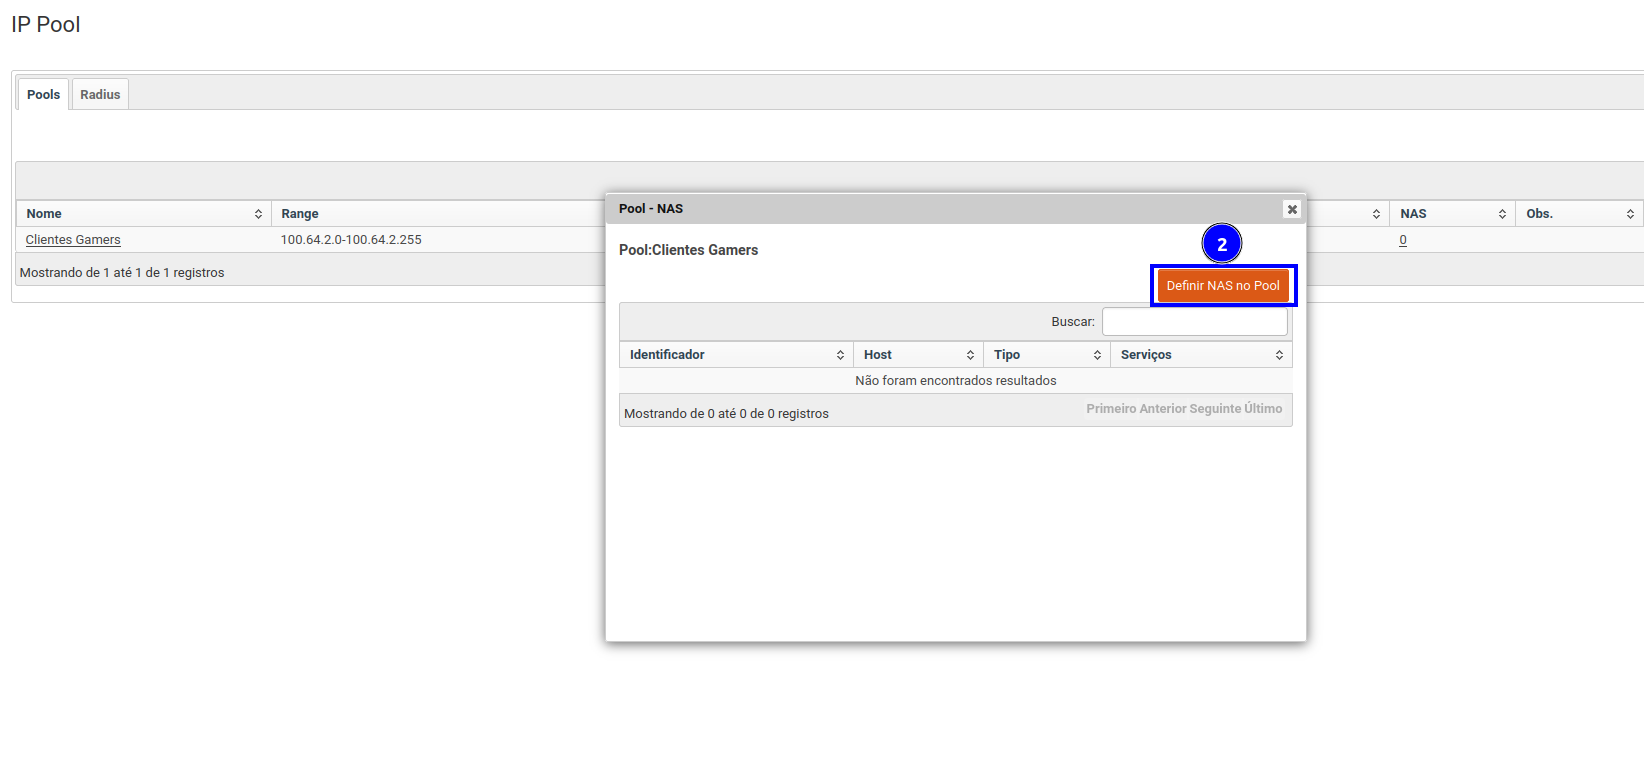Click the Host column sort arrows

pyautogui.click(x=970, y=355)
